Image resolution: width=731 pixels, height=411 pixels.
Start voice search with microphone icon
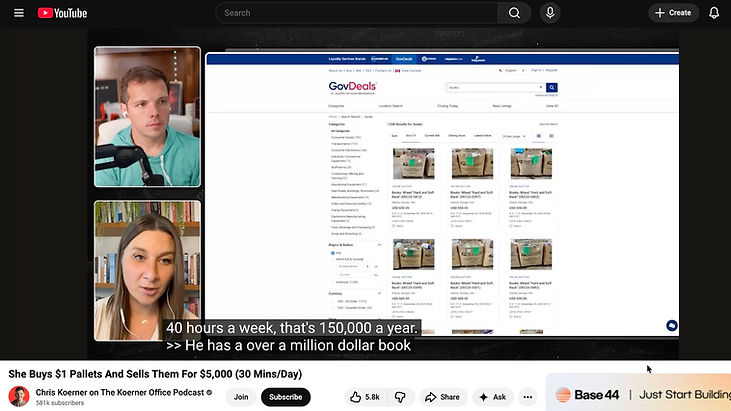coord(550,13)
